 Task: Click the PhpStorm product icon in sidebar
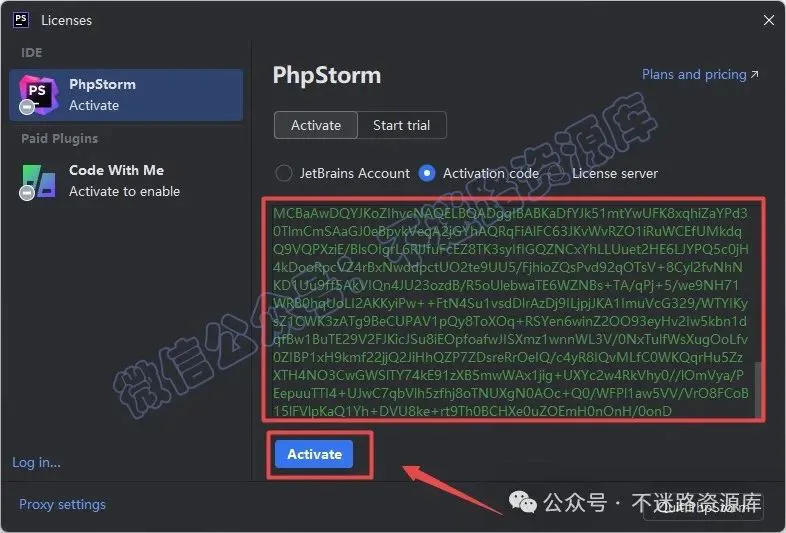click(x=38, y=94)
